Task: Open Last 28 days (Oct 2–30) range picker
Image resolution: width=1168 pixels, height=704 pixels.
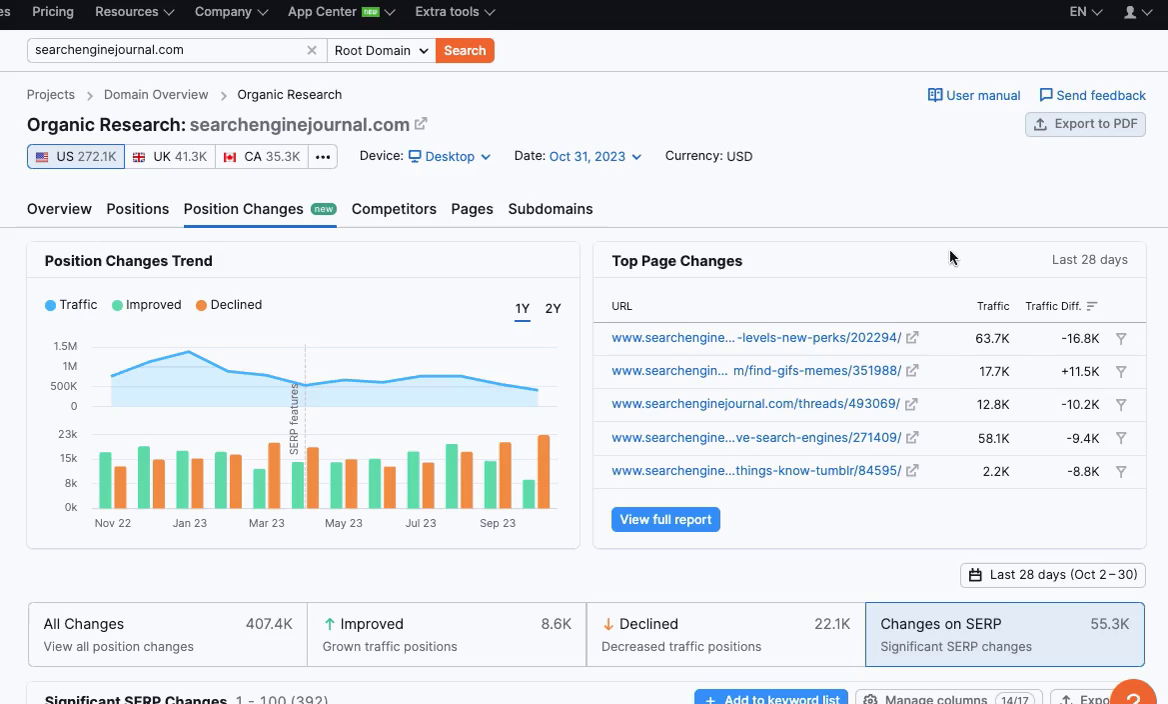Action: (x=1053, y=575)
